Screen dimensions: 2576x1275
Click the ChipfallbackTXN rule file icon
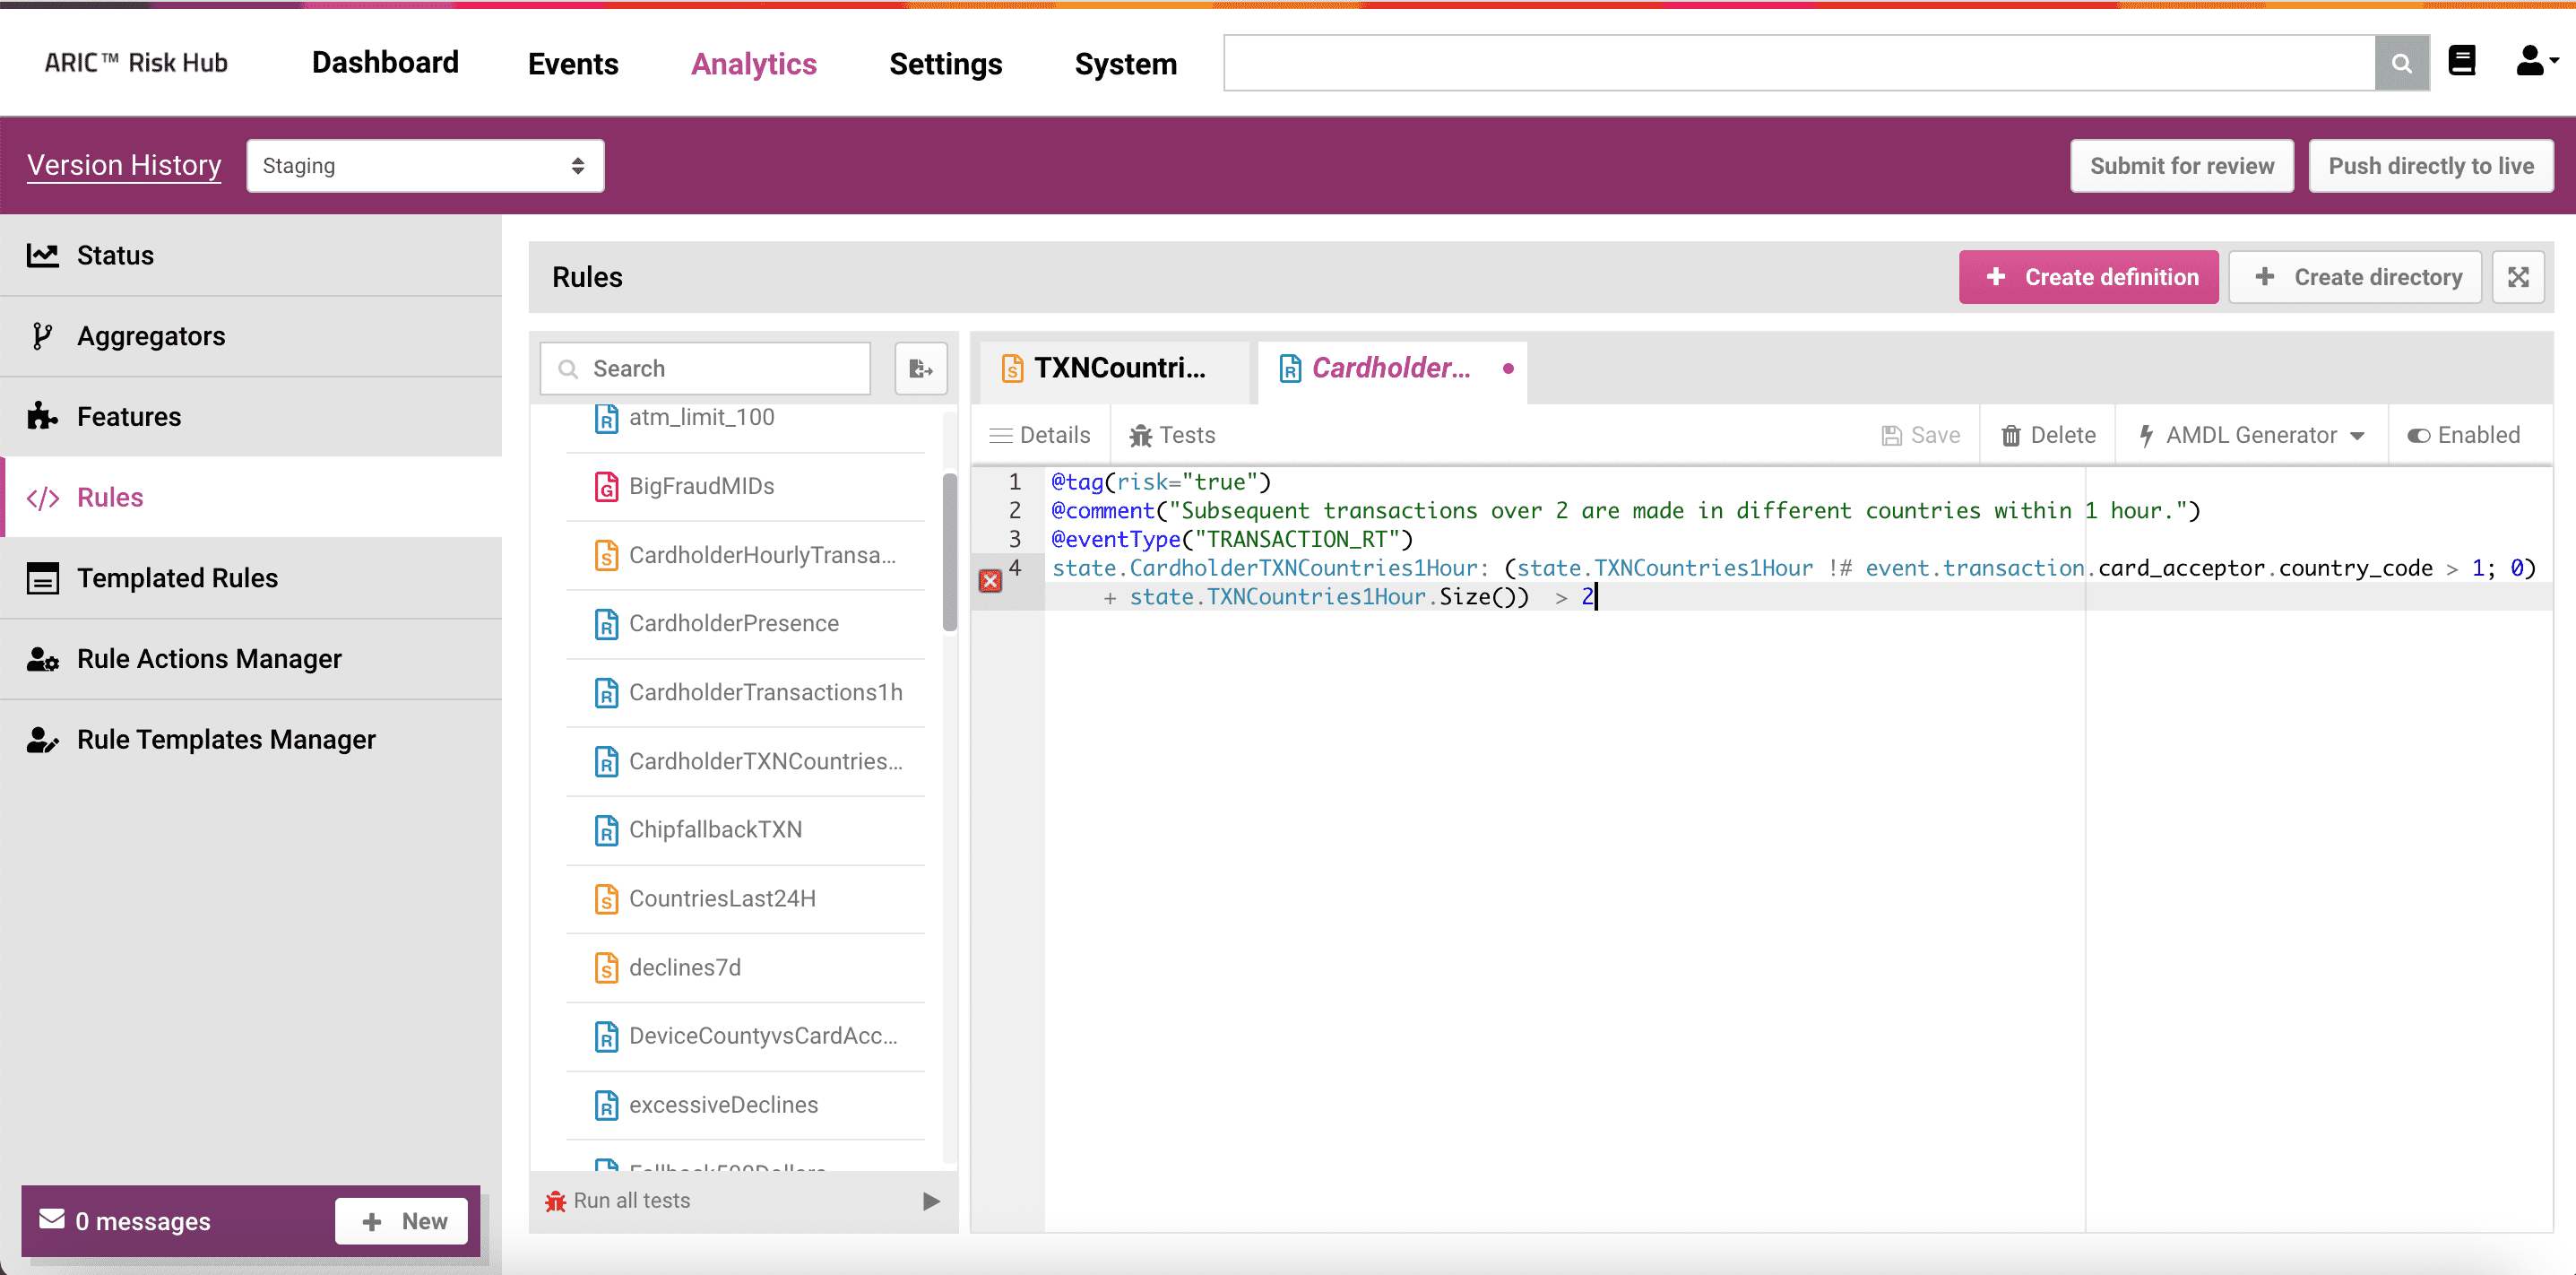coord(606,830)
